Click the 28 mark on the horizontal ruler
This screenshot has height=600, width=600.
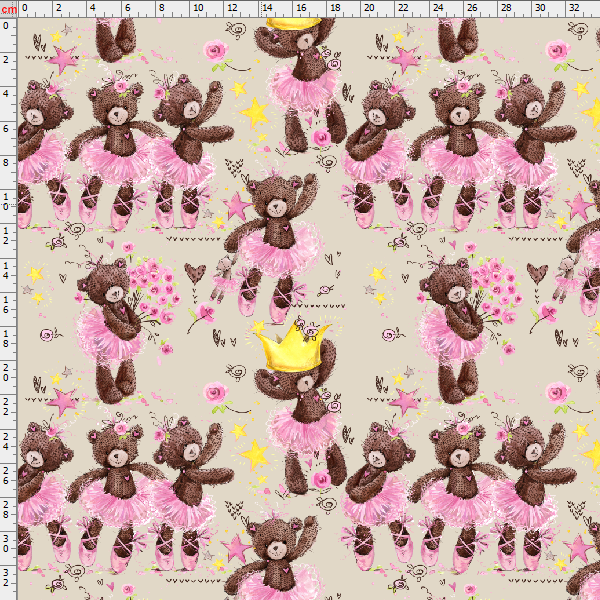coord(506,7)
